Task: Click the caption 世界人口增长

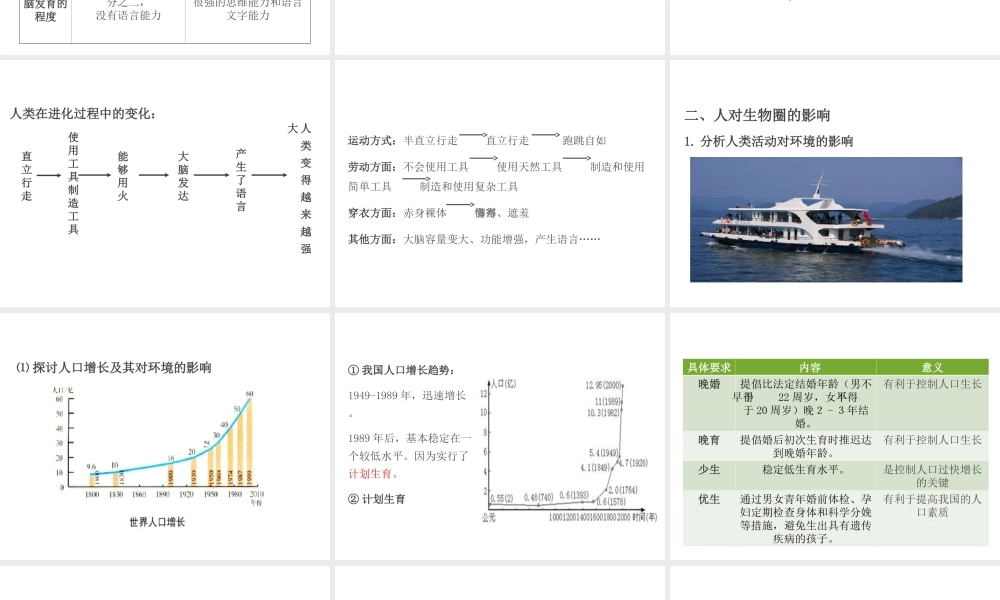Action: (x=157, y=522)
